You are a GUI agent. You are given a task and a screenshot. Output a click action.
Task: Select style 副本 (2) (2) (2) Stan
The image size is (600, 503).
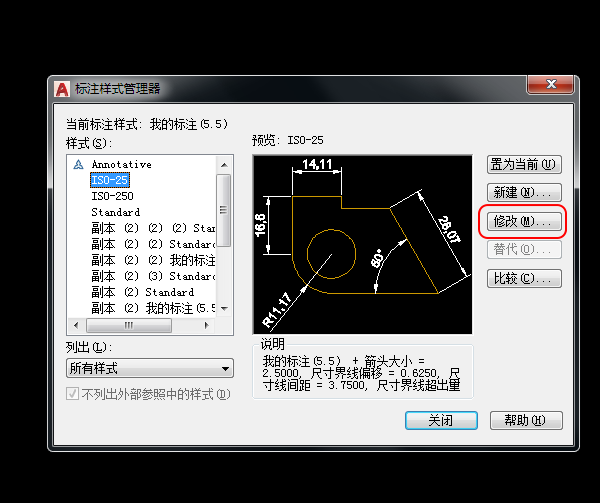point(153,228)
